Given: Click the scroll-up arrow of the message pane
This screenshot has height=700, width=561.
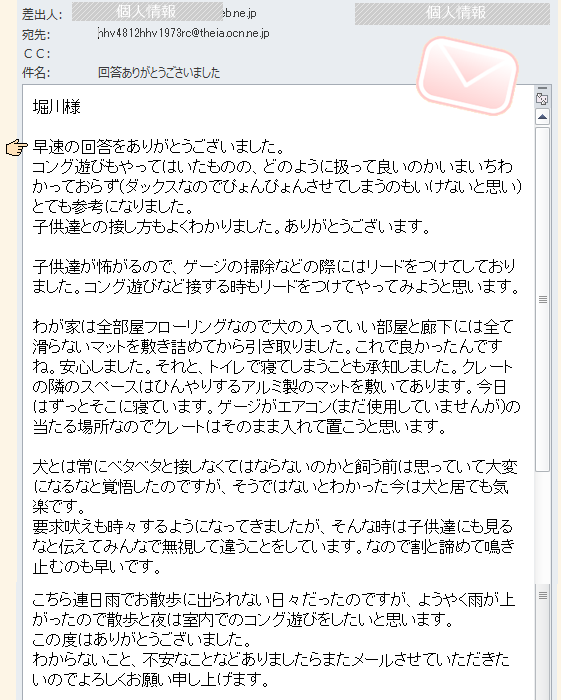Looking at the screenshot, I should point(542,117).
